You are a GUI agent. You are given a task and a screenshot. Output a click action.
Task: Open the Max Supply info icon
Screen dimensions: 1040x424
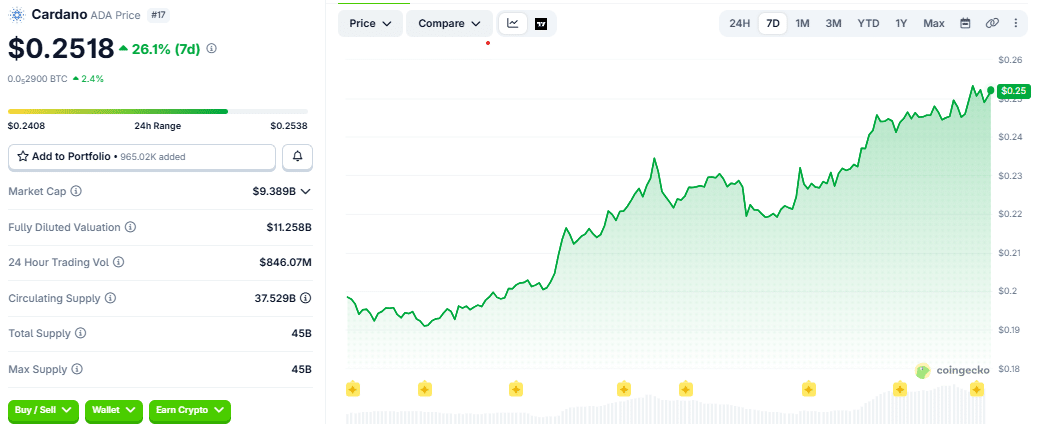(77, 368)
